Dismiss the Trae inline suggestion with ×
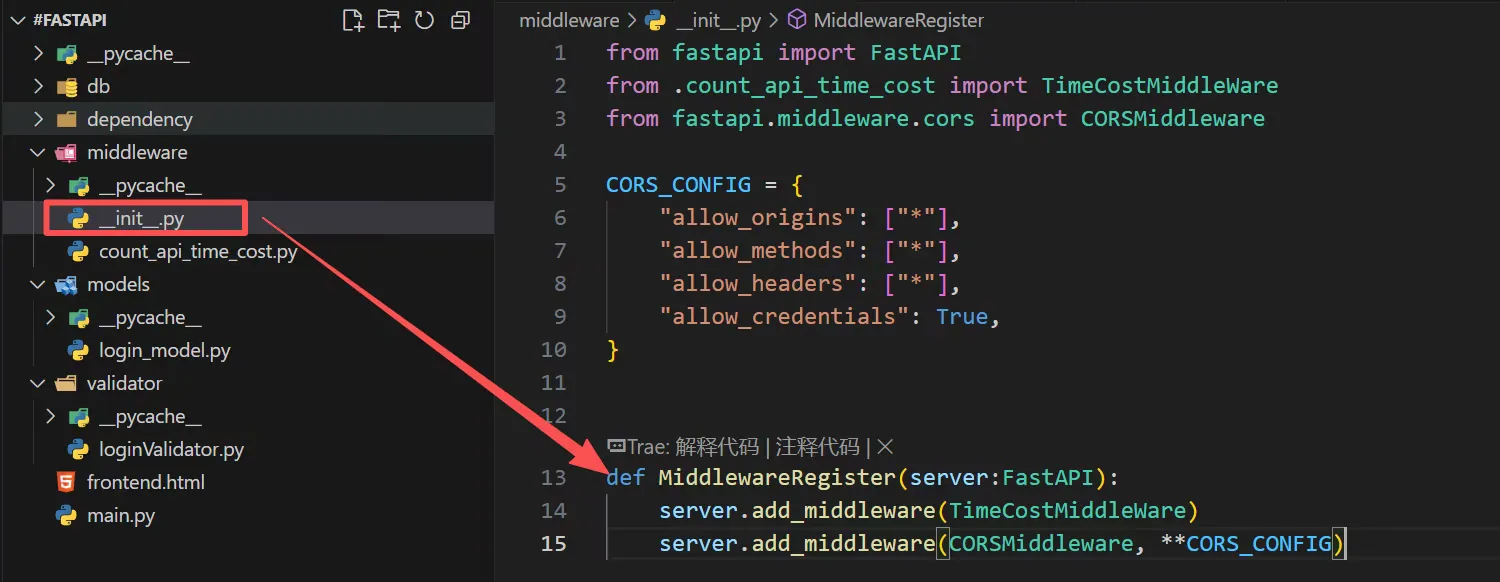The height and width of the screenshot is (582, 1500). coord(884,447)
